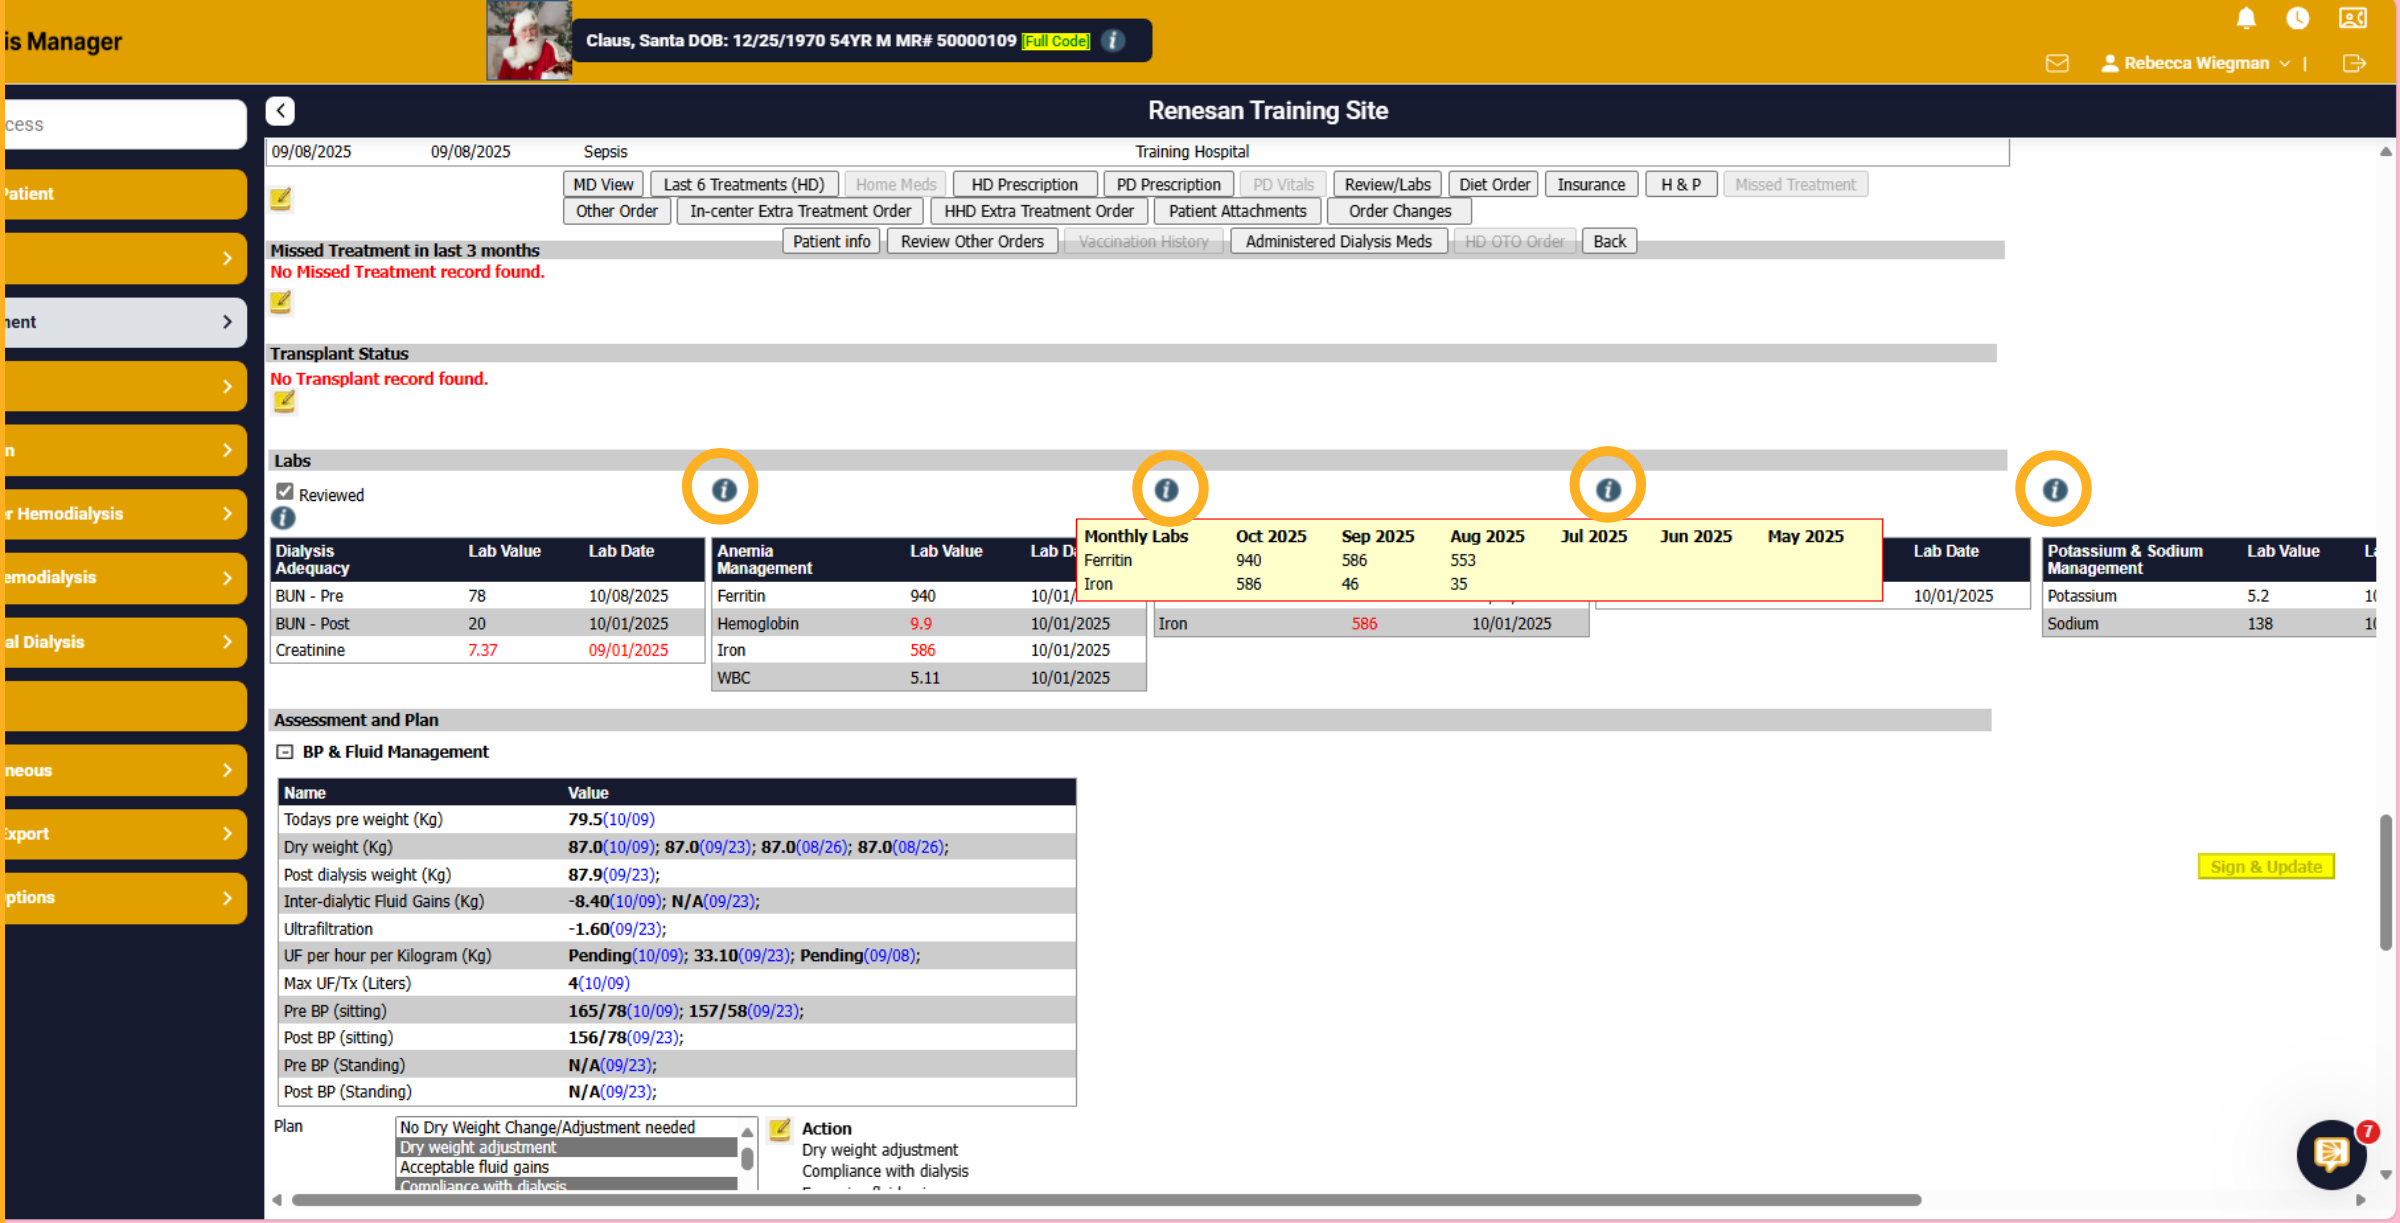Click the search access input field
2400x1223 pixels.
point(125,125)
